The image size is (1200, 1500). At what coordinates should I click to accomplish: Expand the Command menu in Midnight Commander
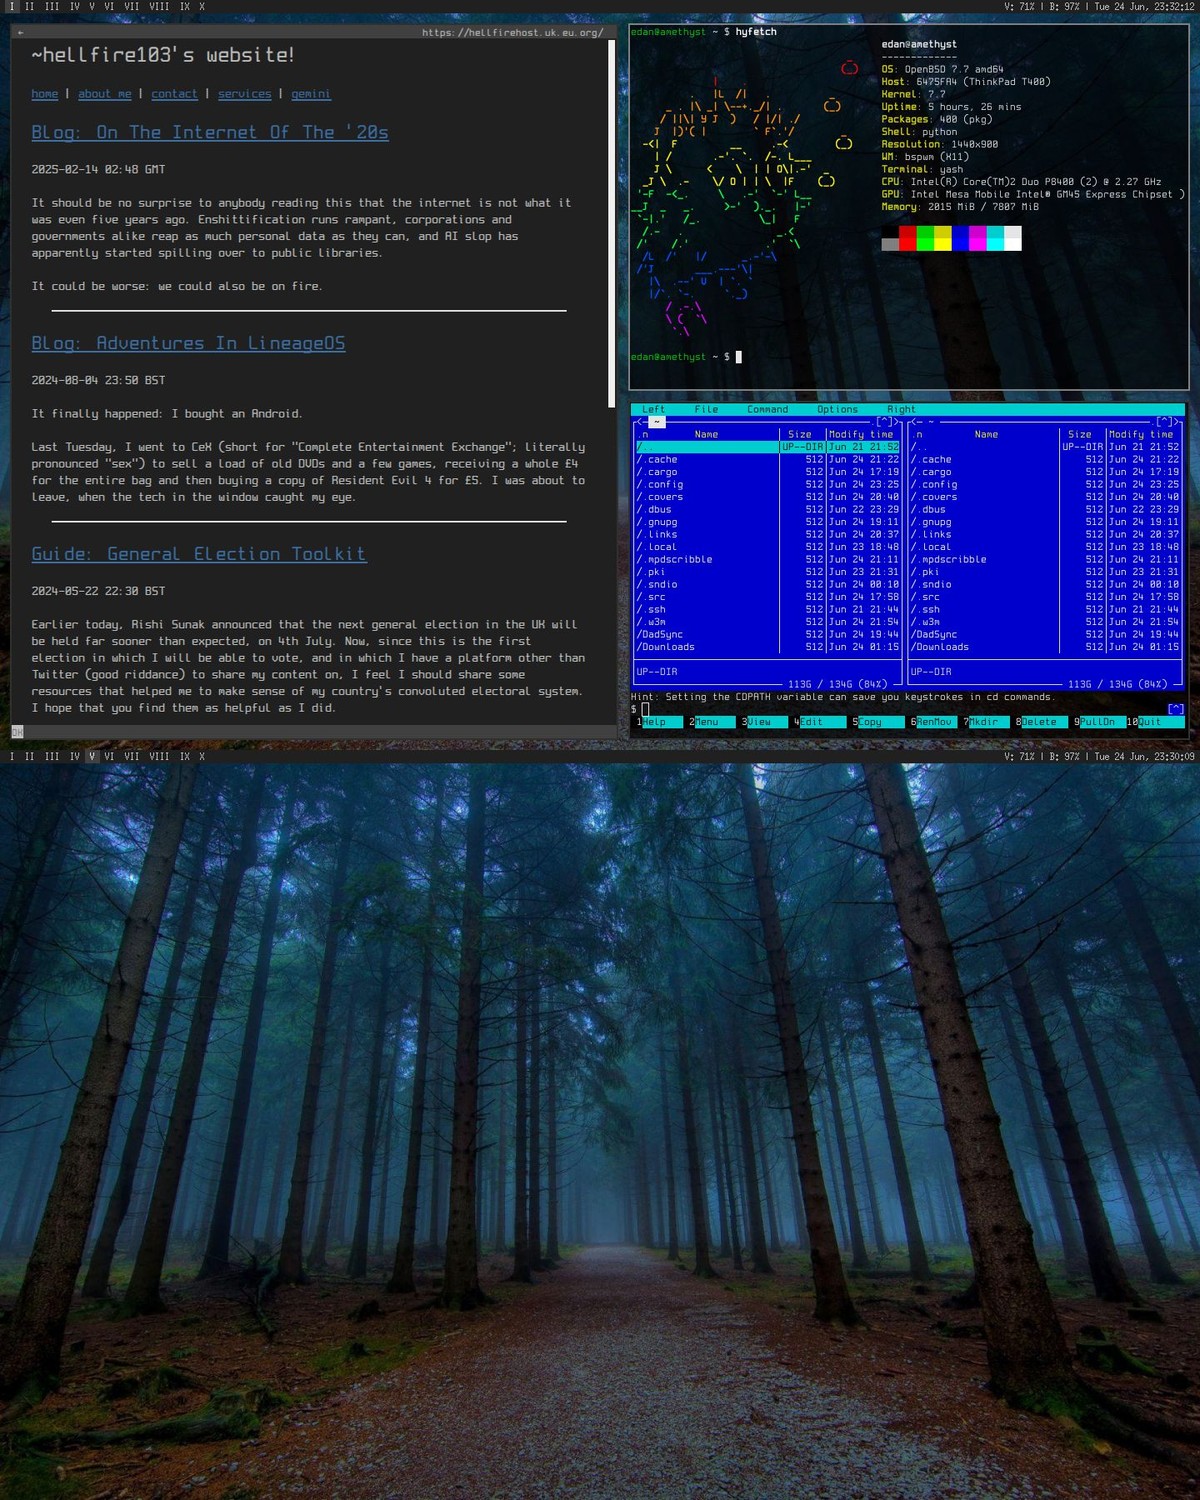point(767,409)
